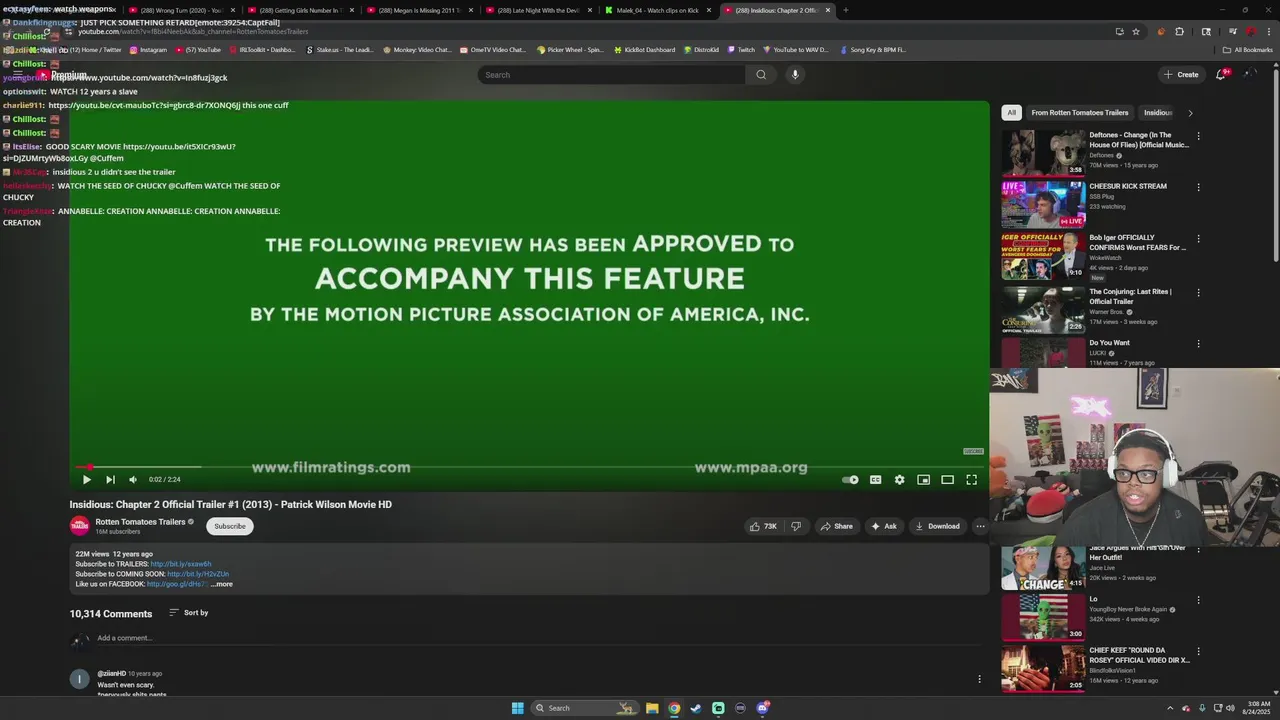Run search with magnifier icon
Screen dimensions: 1280x720
pyautogui.click(x=761, y=74)
